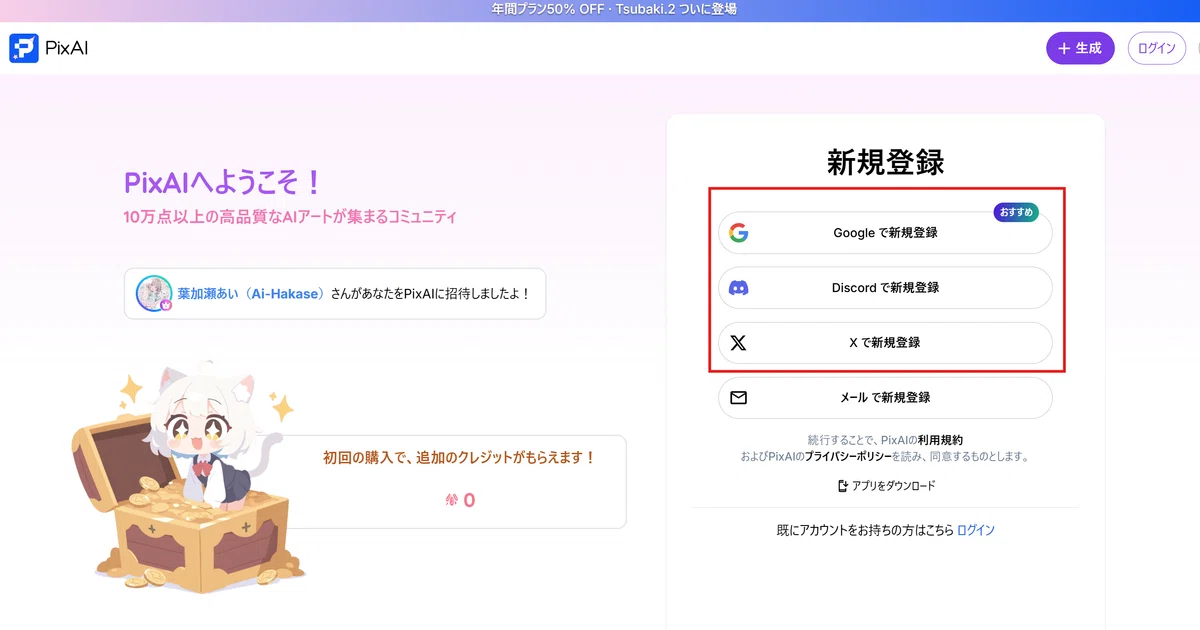Click blue ログイン link below signup options
The image size is (1200, 630).
[976, 530]
